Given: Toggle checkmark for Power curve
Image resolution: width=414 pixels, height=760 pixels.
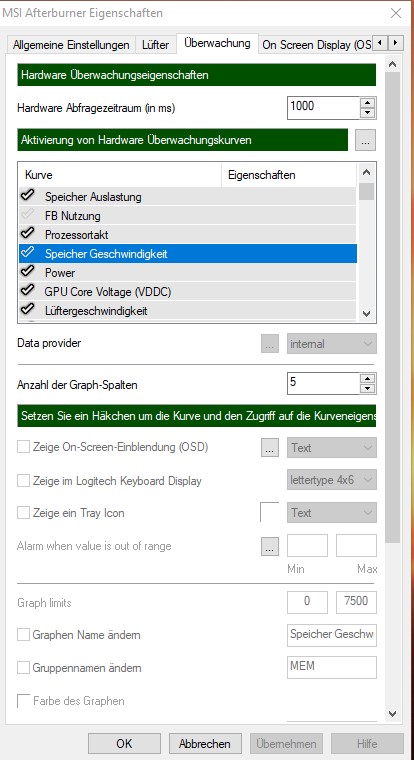Looking at the screenshot, I should tap(28, 271).
